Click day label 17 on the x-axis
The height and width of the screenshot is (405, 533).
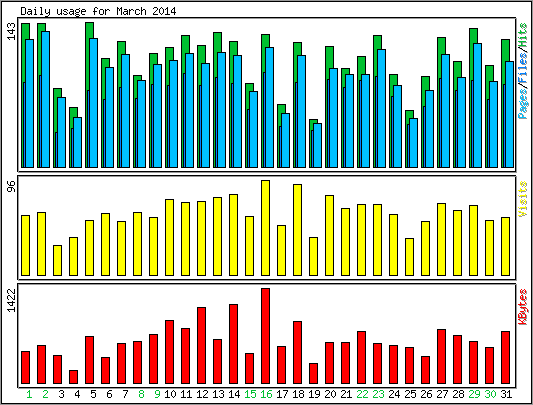(x=282, y=394)
